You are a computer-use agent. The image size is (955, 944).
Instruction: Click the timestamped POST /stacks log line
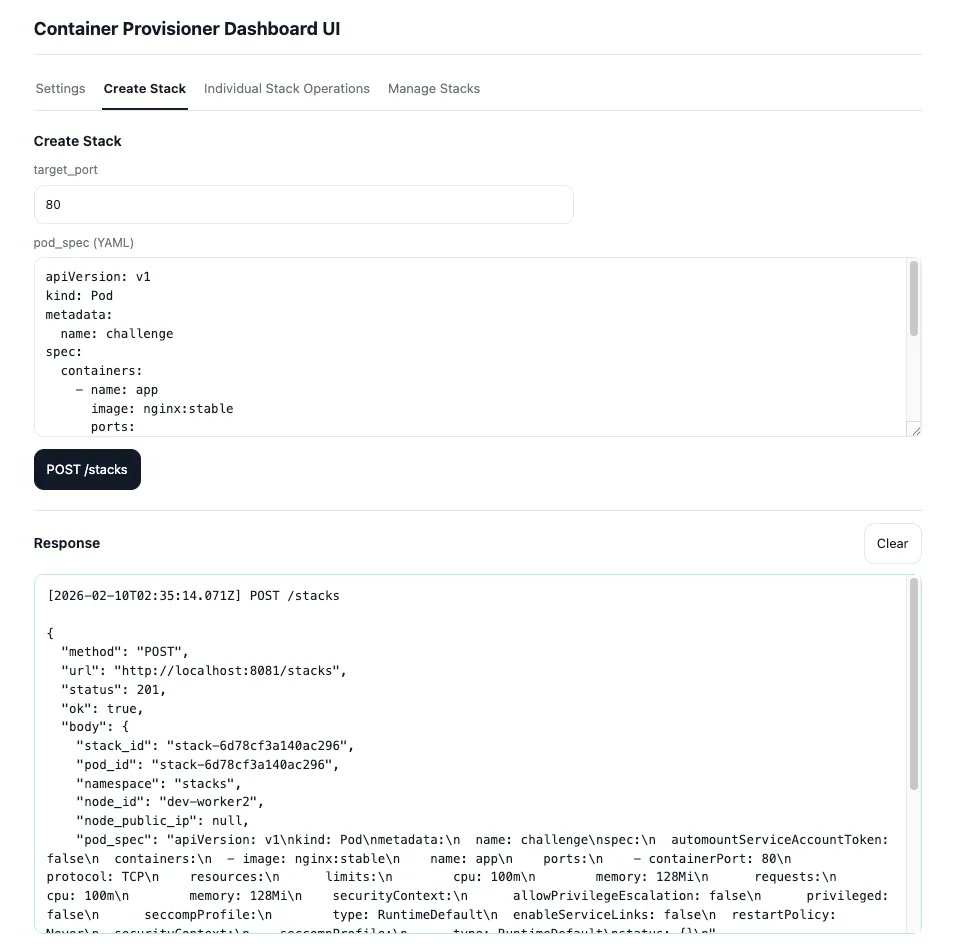coord(194,596)
